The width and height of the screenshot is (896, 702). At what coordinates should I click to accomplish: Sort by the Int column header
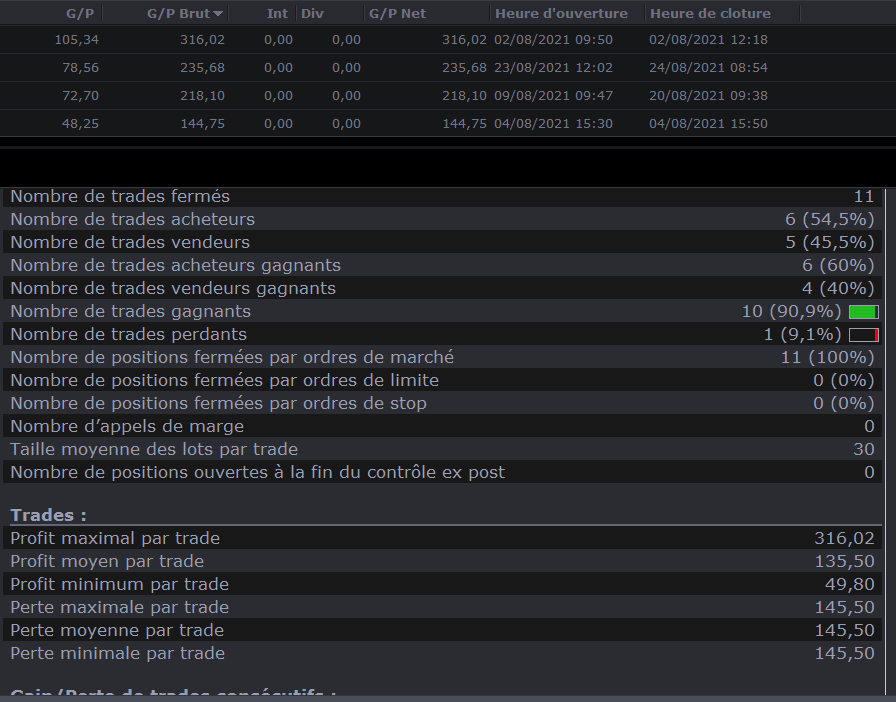click(277, 13)
